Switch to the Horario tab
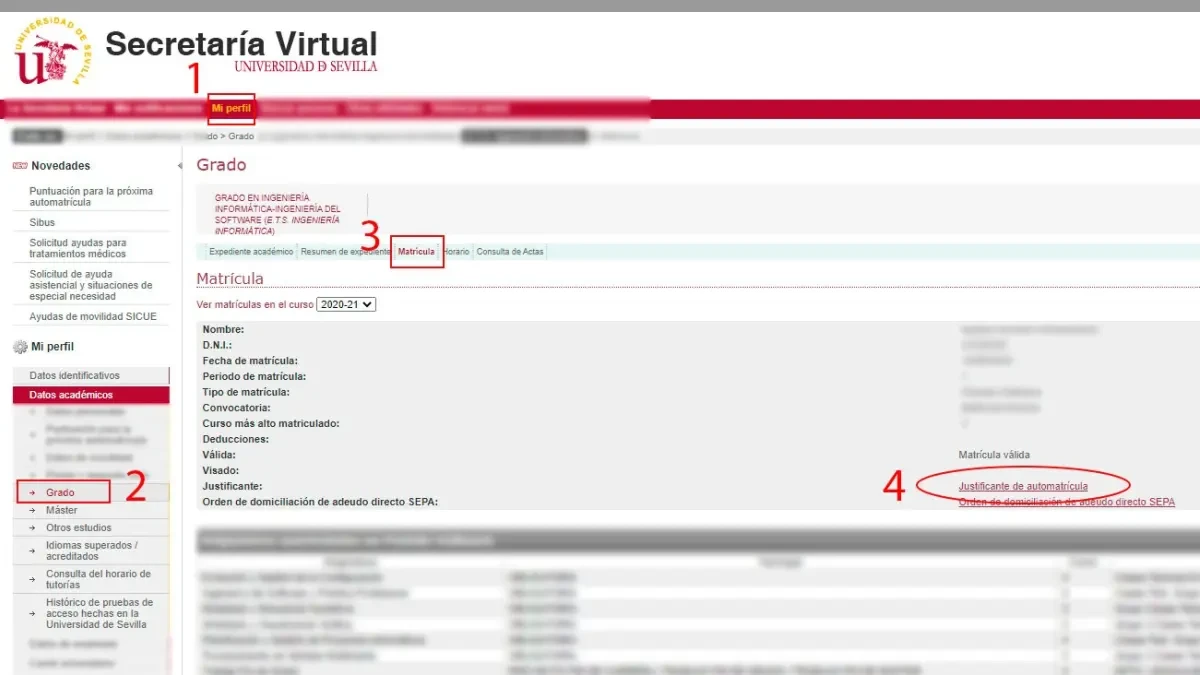The image size is (1200, 675). pyautogui.click(x=456, y=252)
